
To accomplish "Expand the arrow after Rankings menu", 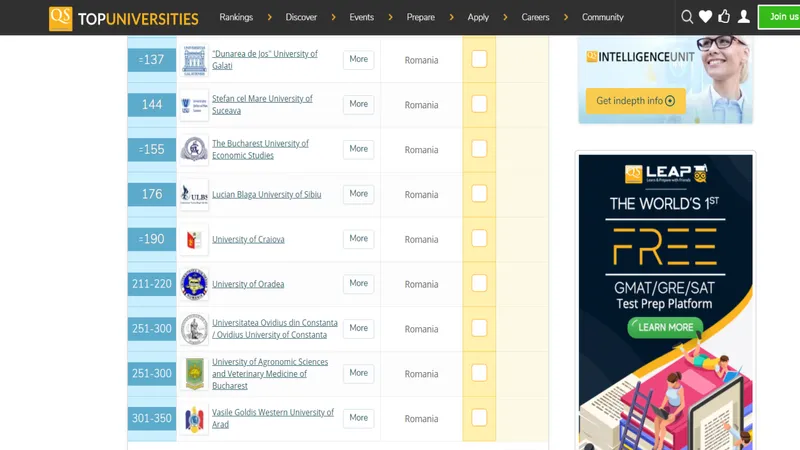I will [x=269, y=17].
